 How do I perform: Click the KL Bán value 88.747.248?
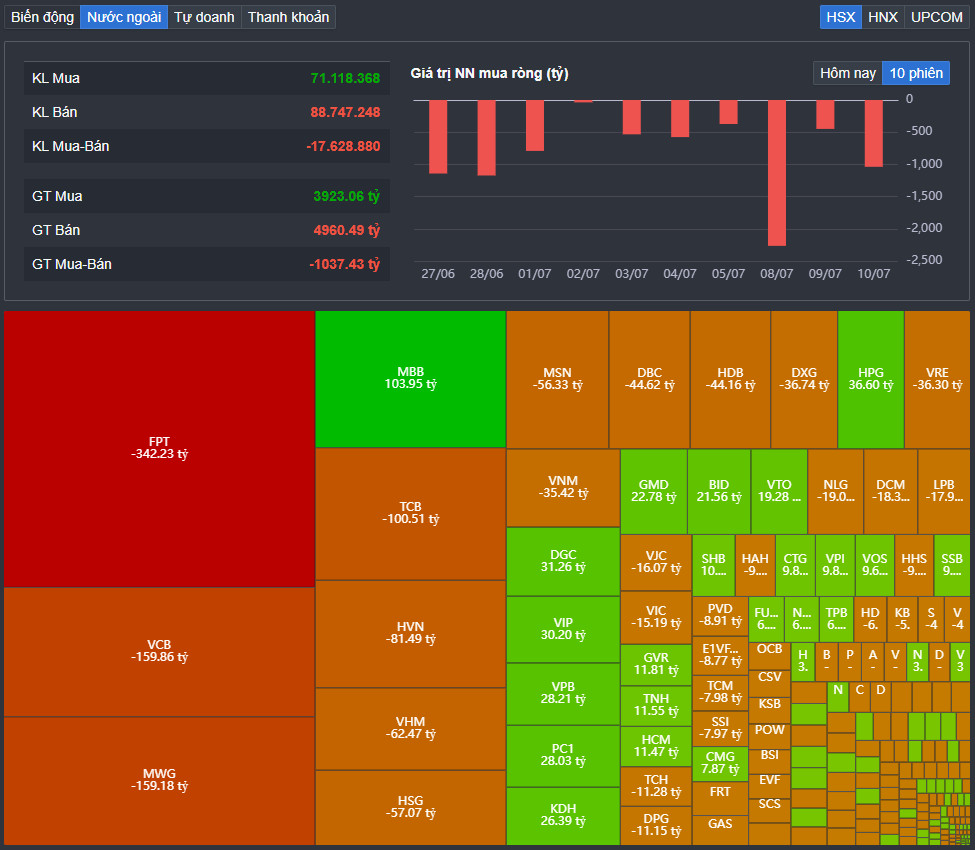pyautogui.click(x=345, y=113)
